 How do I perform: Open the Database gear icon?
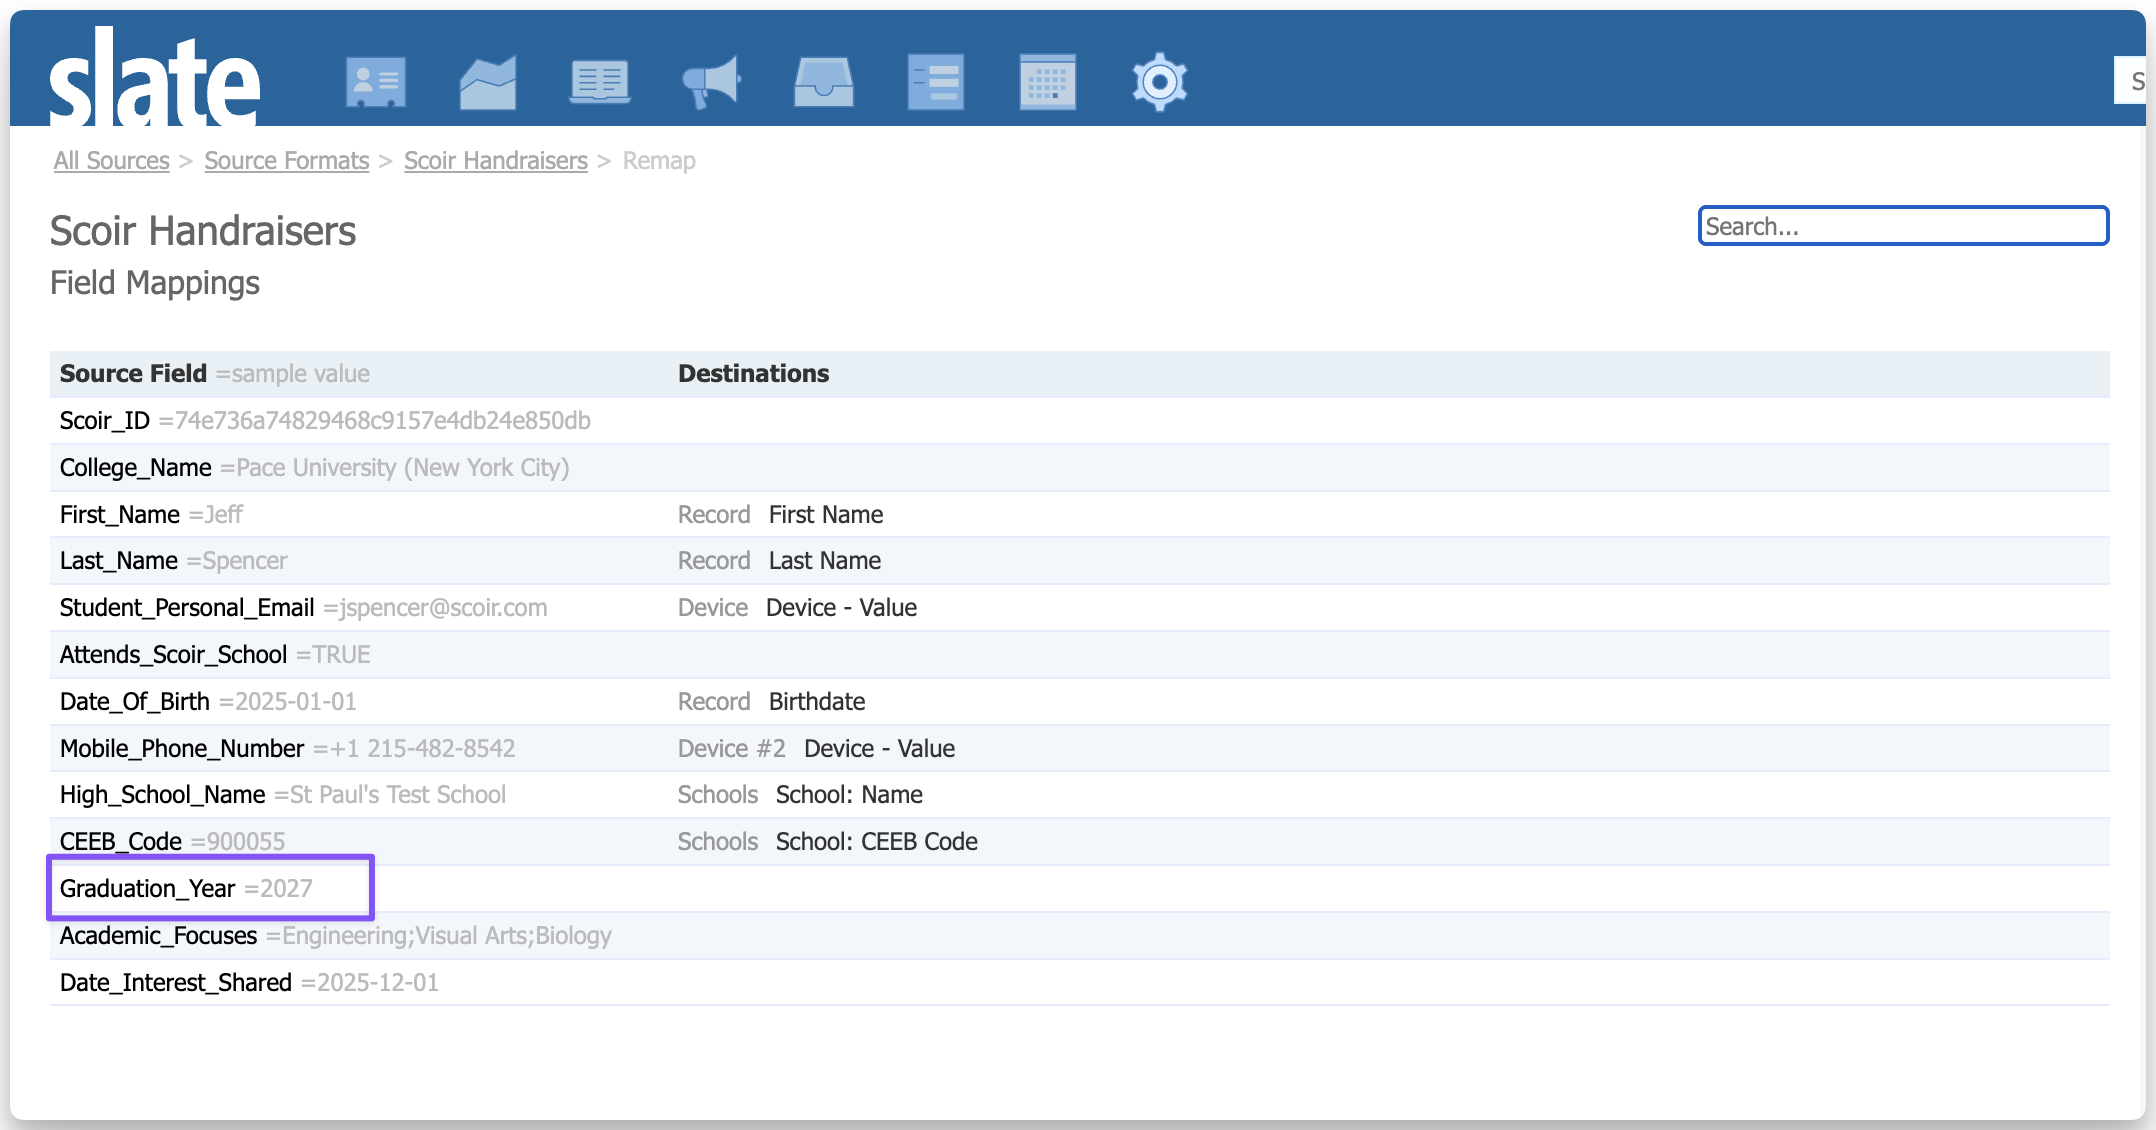pyautogui.click(x=1159, y=82)
